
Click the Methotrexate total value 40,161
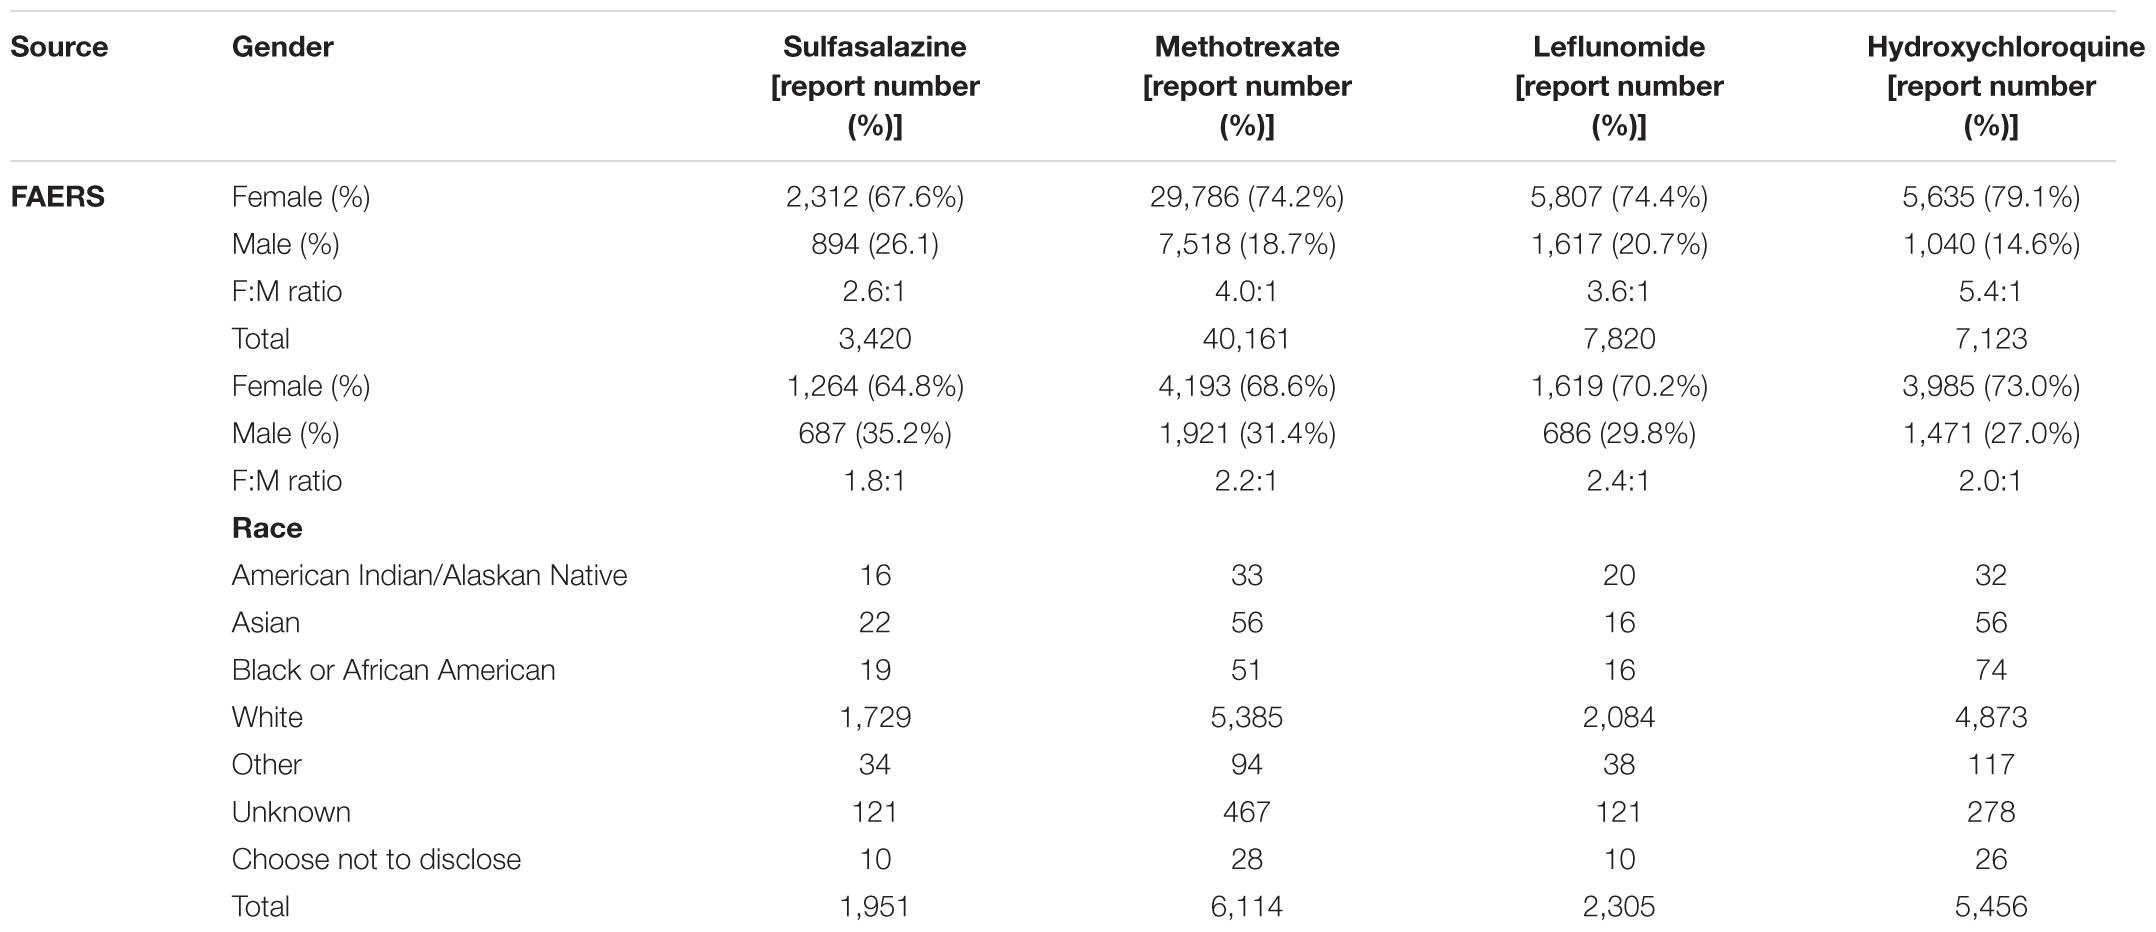pyautogui.click(x=1246, y=339)
